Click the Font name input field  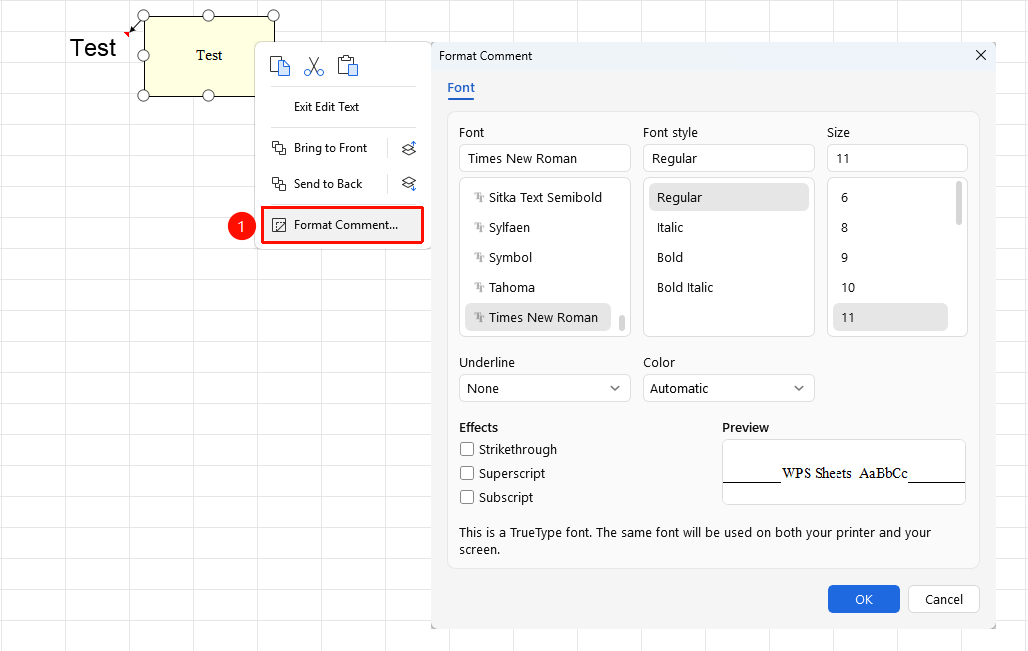545,158
